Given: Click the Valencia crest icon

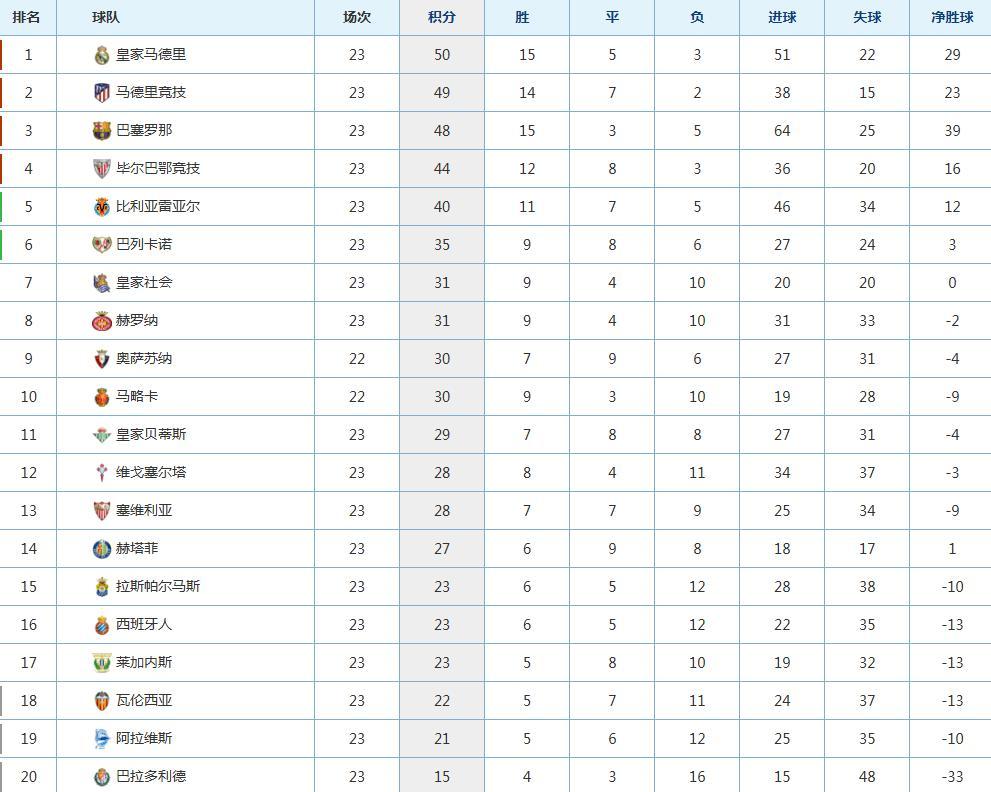Looking at the screenshot, I should point(101,701).
